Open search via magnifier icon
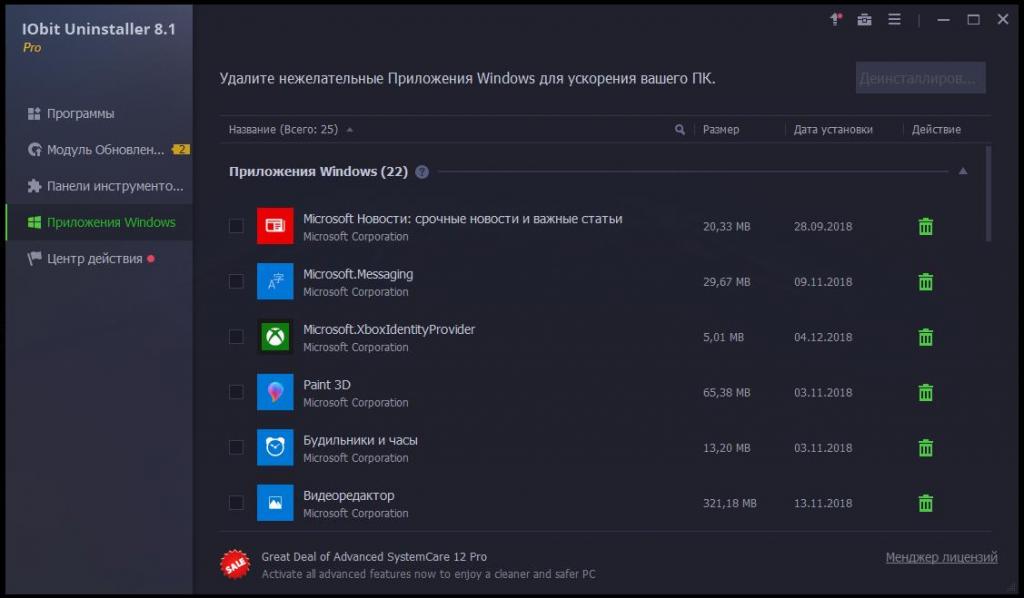The width and height of the screenshot is (1024, 598). (x=680, y=129)
